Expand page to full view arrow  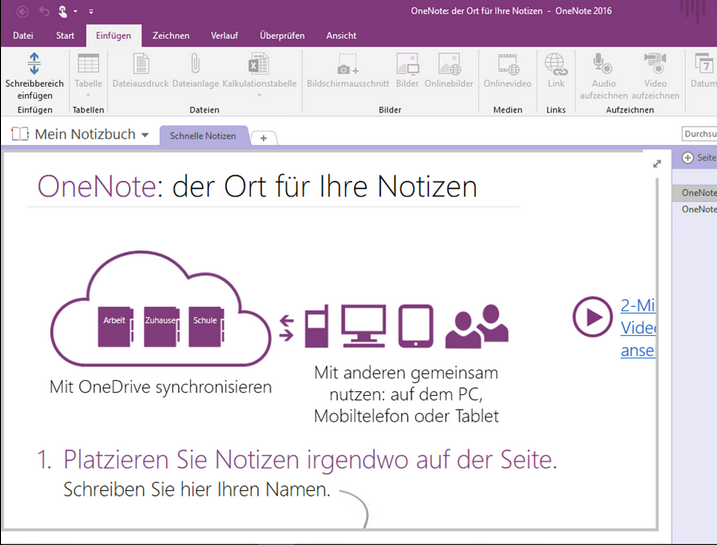coord(657,164)
